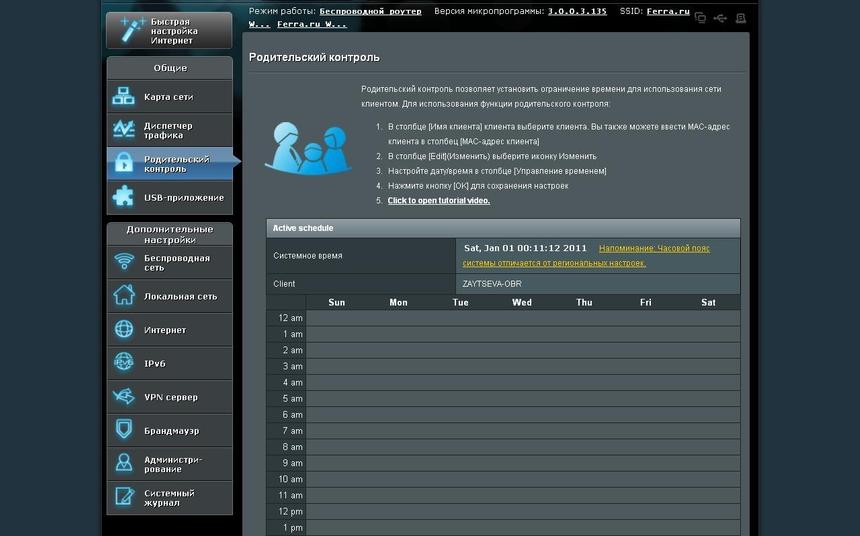Image resolution: width=860 pixels, height=536 pixels.
Task: Open the IPv6 settings icon
Action: tap(124, 363)
